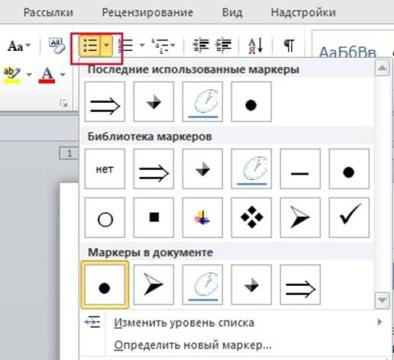The image size is (394, 360).
Task: Select the АаБбВв style preview
Action: click(348, 52)
